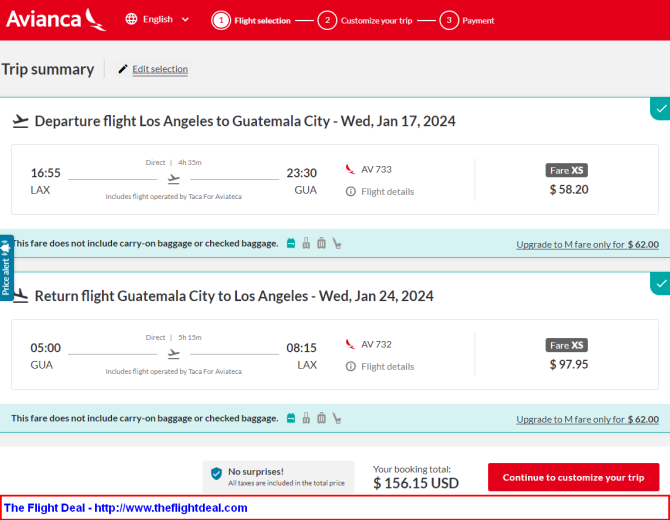Click seat selection icon, return fare

tap(337, 418)
